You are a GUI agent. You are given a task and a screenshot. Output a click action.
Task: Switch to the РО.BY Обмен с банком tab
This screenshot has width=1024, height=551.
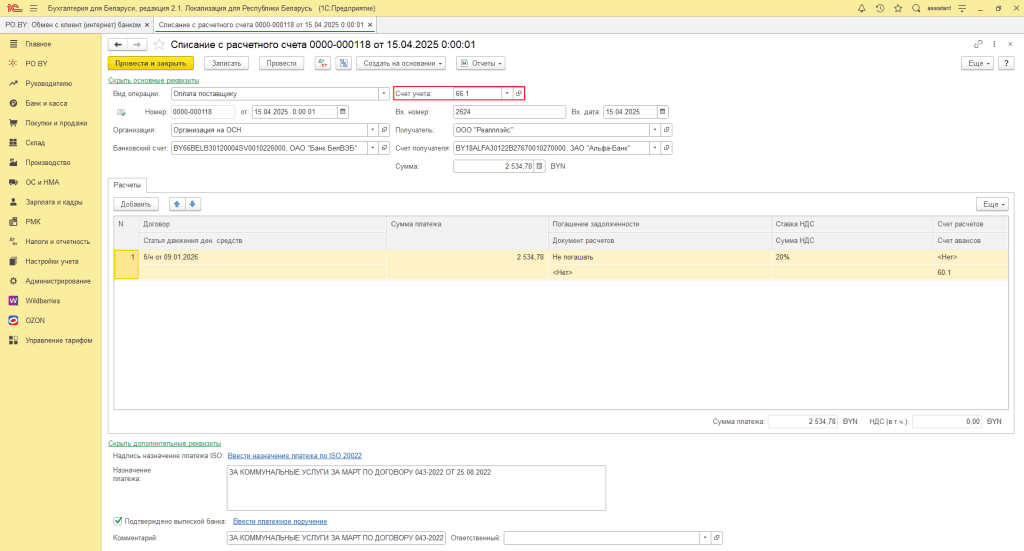click(75, 24)
